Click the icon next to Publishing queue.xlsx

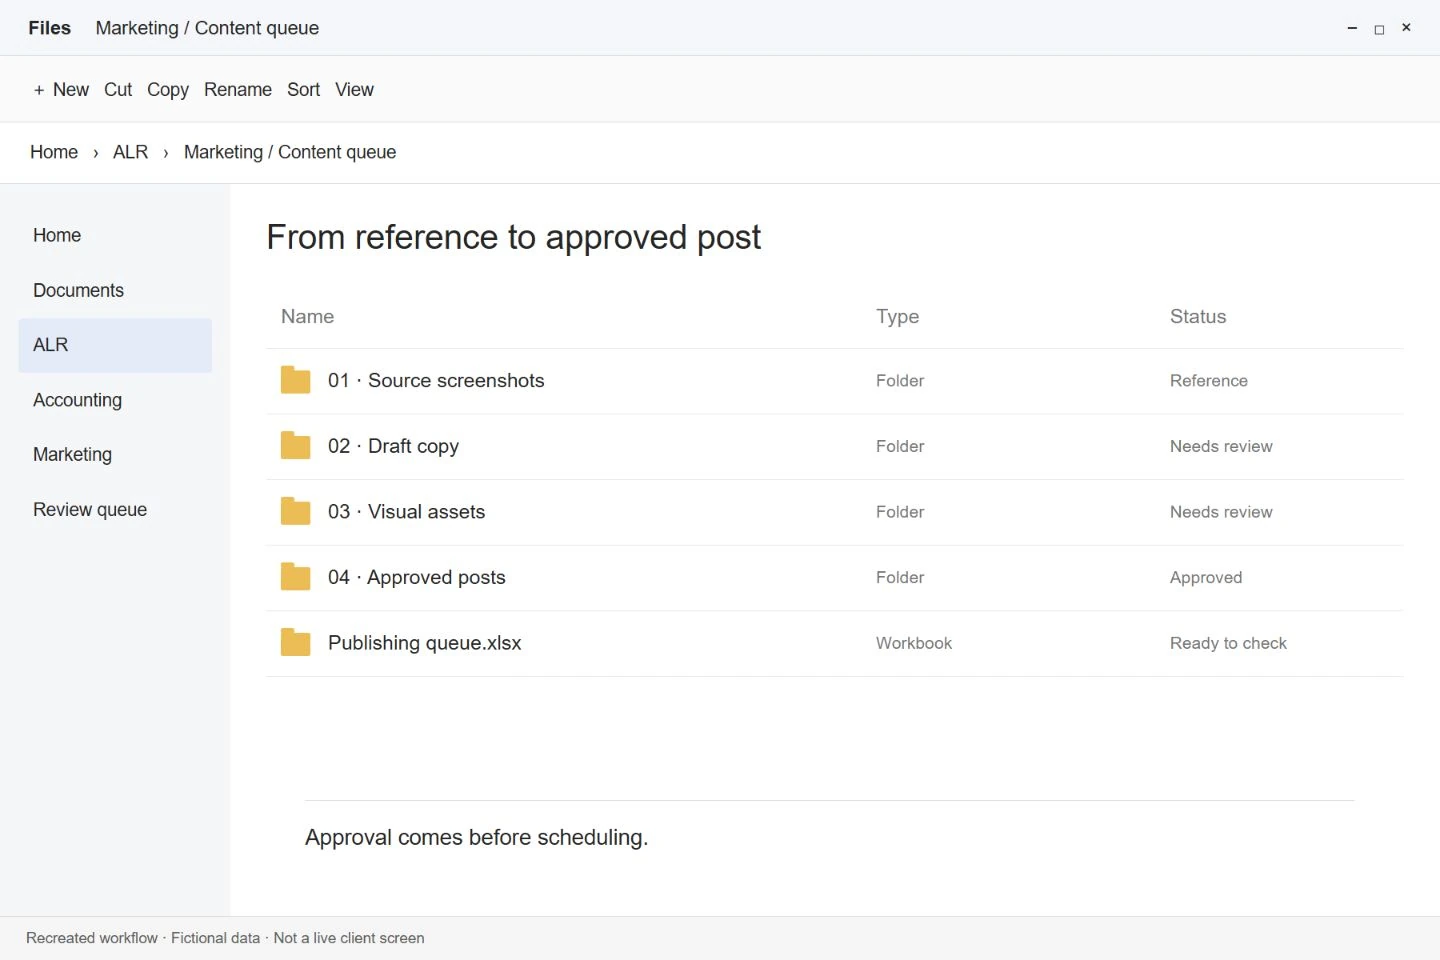pyautogui.click(x=295, y=642)
